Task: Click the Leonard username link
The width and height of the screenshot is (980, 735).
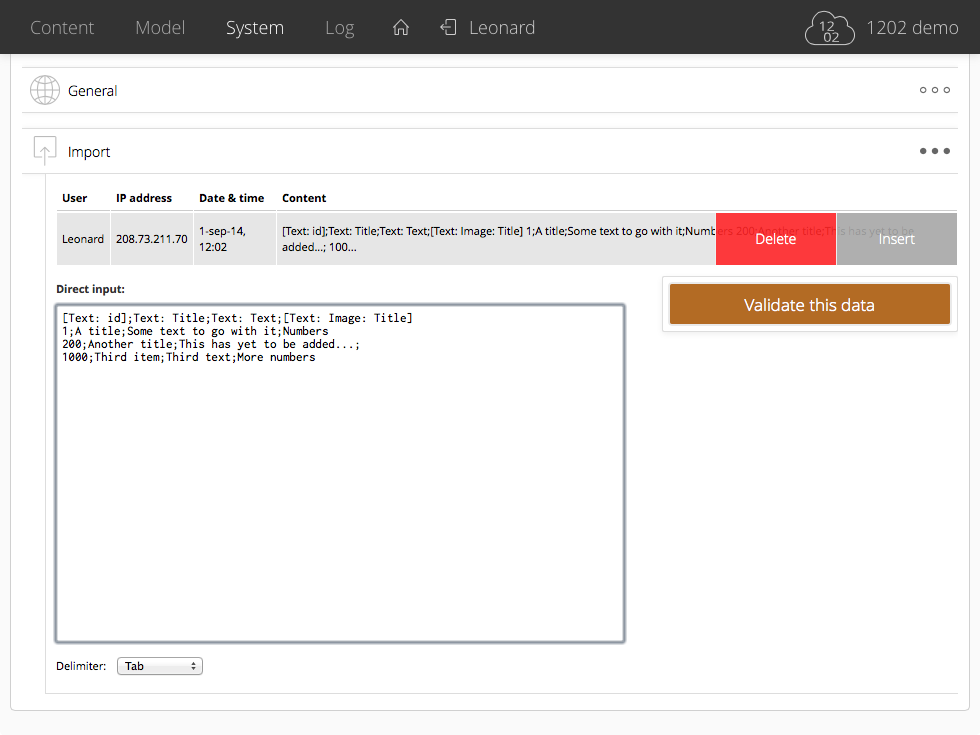Action: click(x=502, y=28)
